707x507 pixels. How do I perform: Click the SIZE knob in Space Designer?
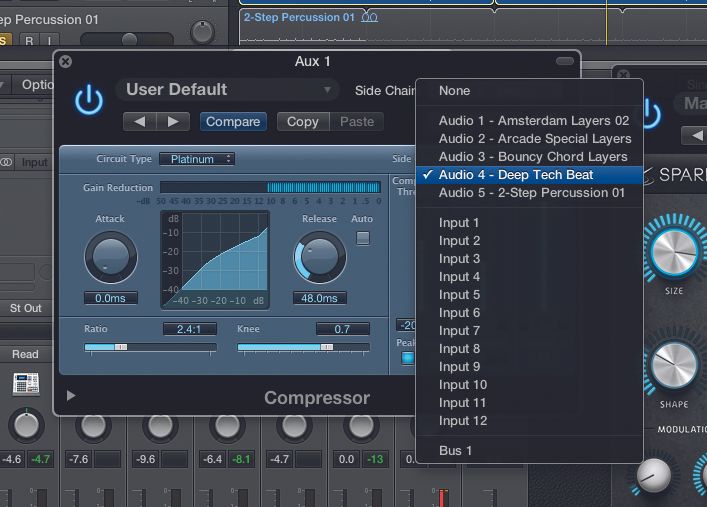pos(675,252)
